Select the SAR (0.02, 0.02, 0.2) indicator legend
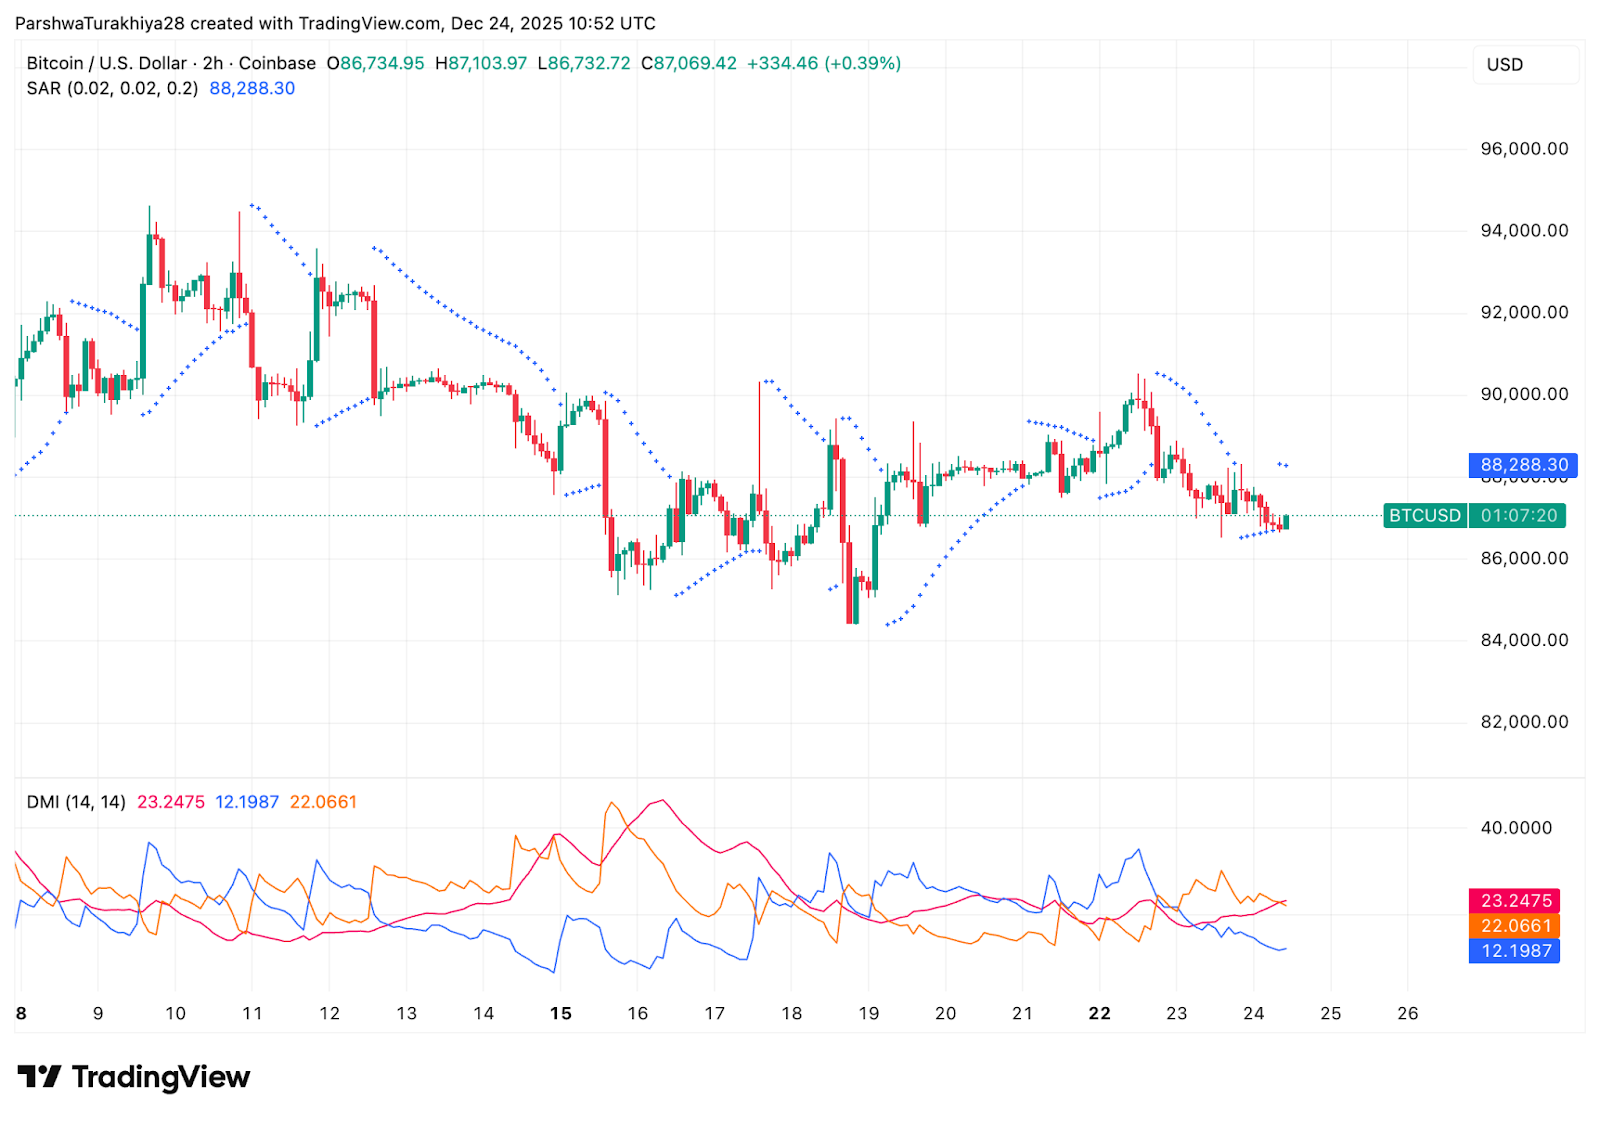1600x1121 pixels. (x=112, y=88)
